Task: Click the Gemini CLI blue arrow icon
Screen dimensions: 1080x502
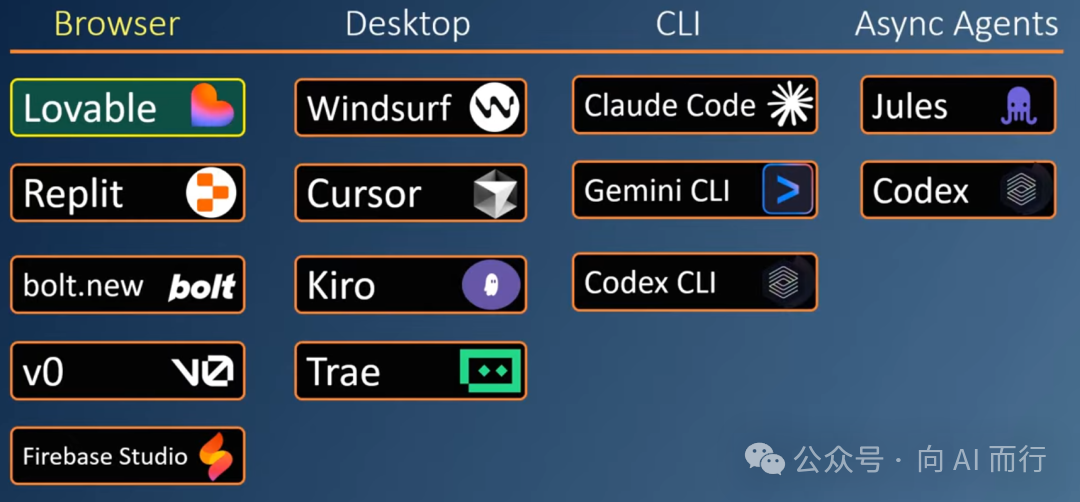Action: pyautogui.click(x=788, y=189)
